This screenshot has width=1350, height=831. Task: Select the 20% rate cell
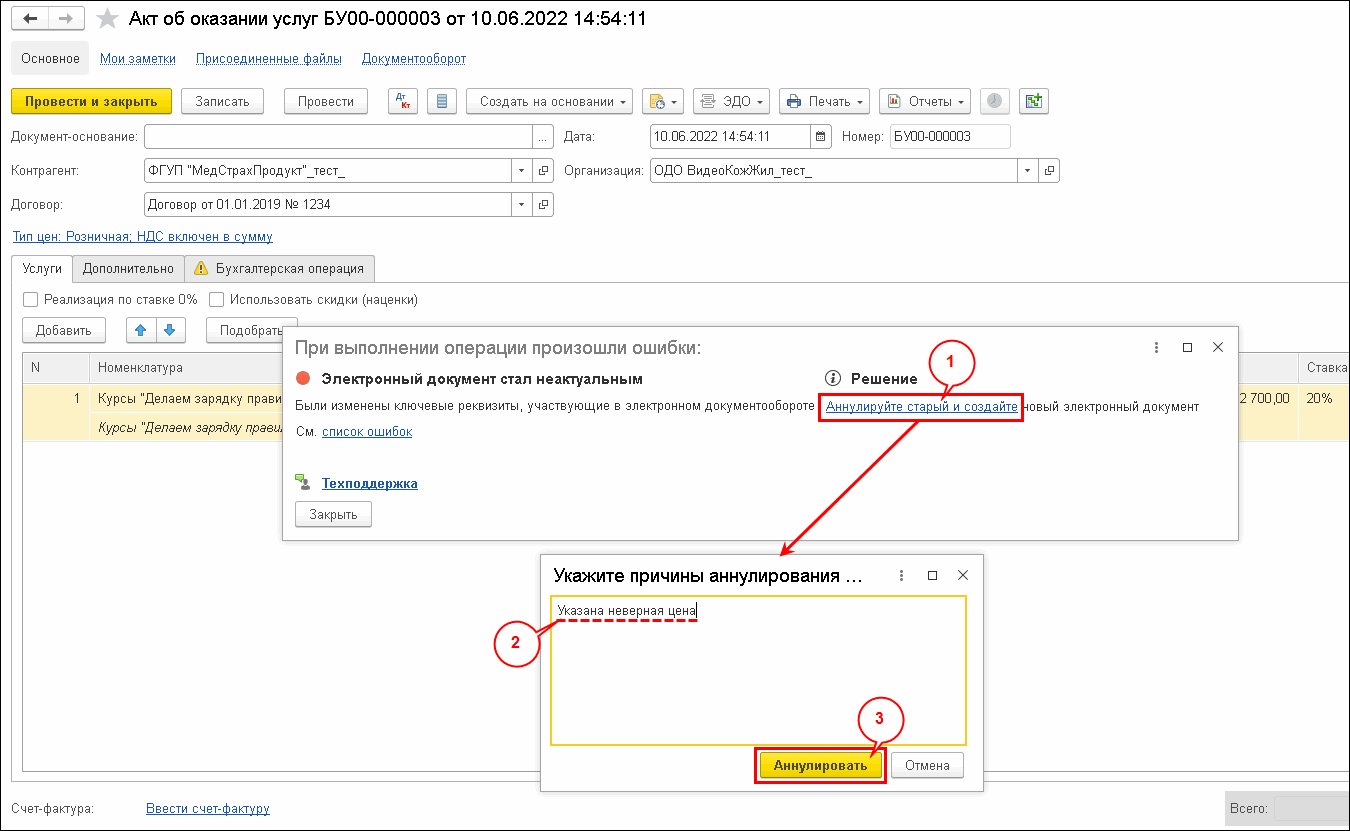click(1323, 398)
